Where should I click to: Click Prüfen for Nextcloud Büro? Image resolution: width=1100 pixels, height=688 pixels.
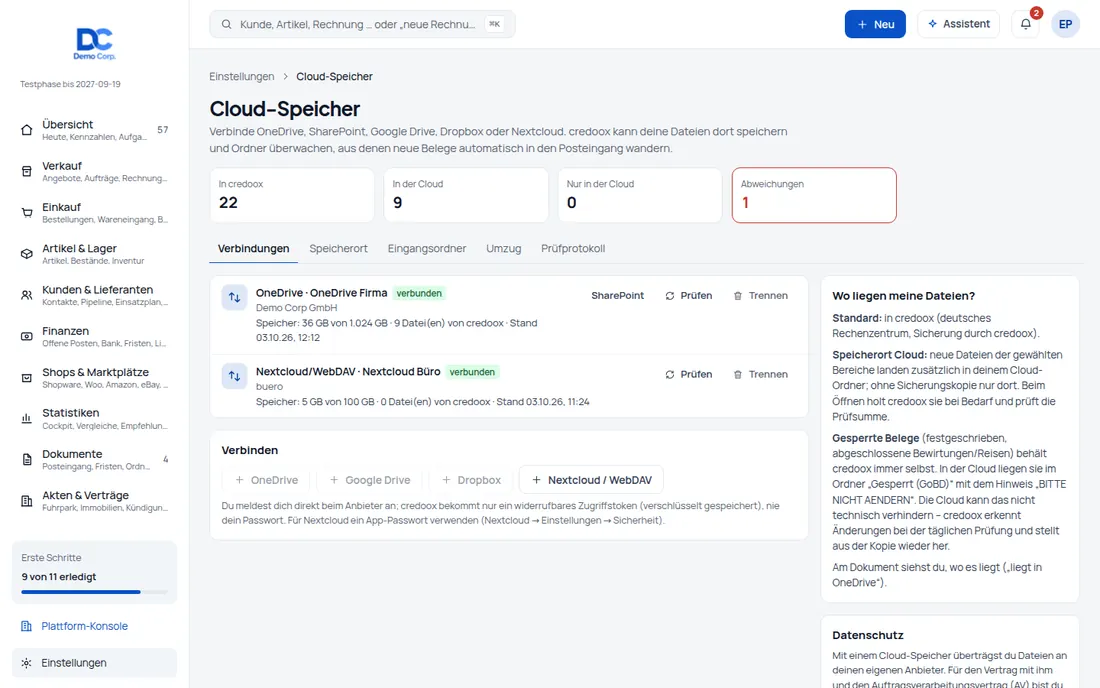point(688,375)
